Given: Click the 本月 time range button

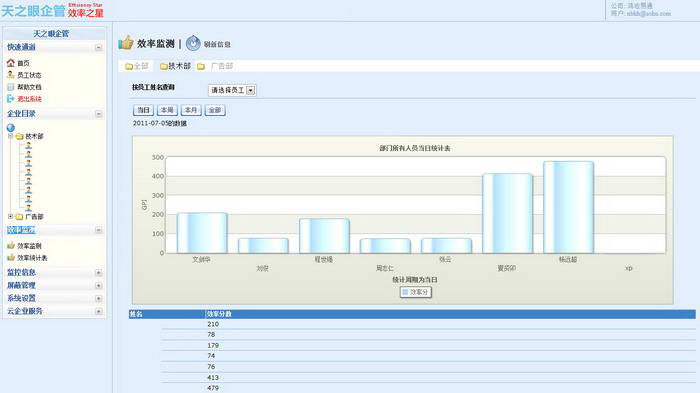Looking at the screenshot, I should (x=191, y=110).
